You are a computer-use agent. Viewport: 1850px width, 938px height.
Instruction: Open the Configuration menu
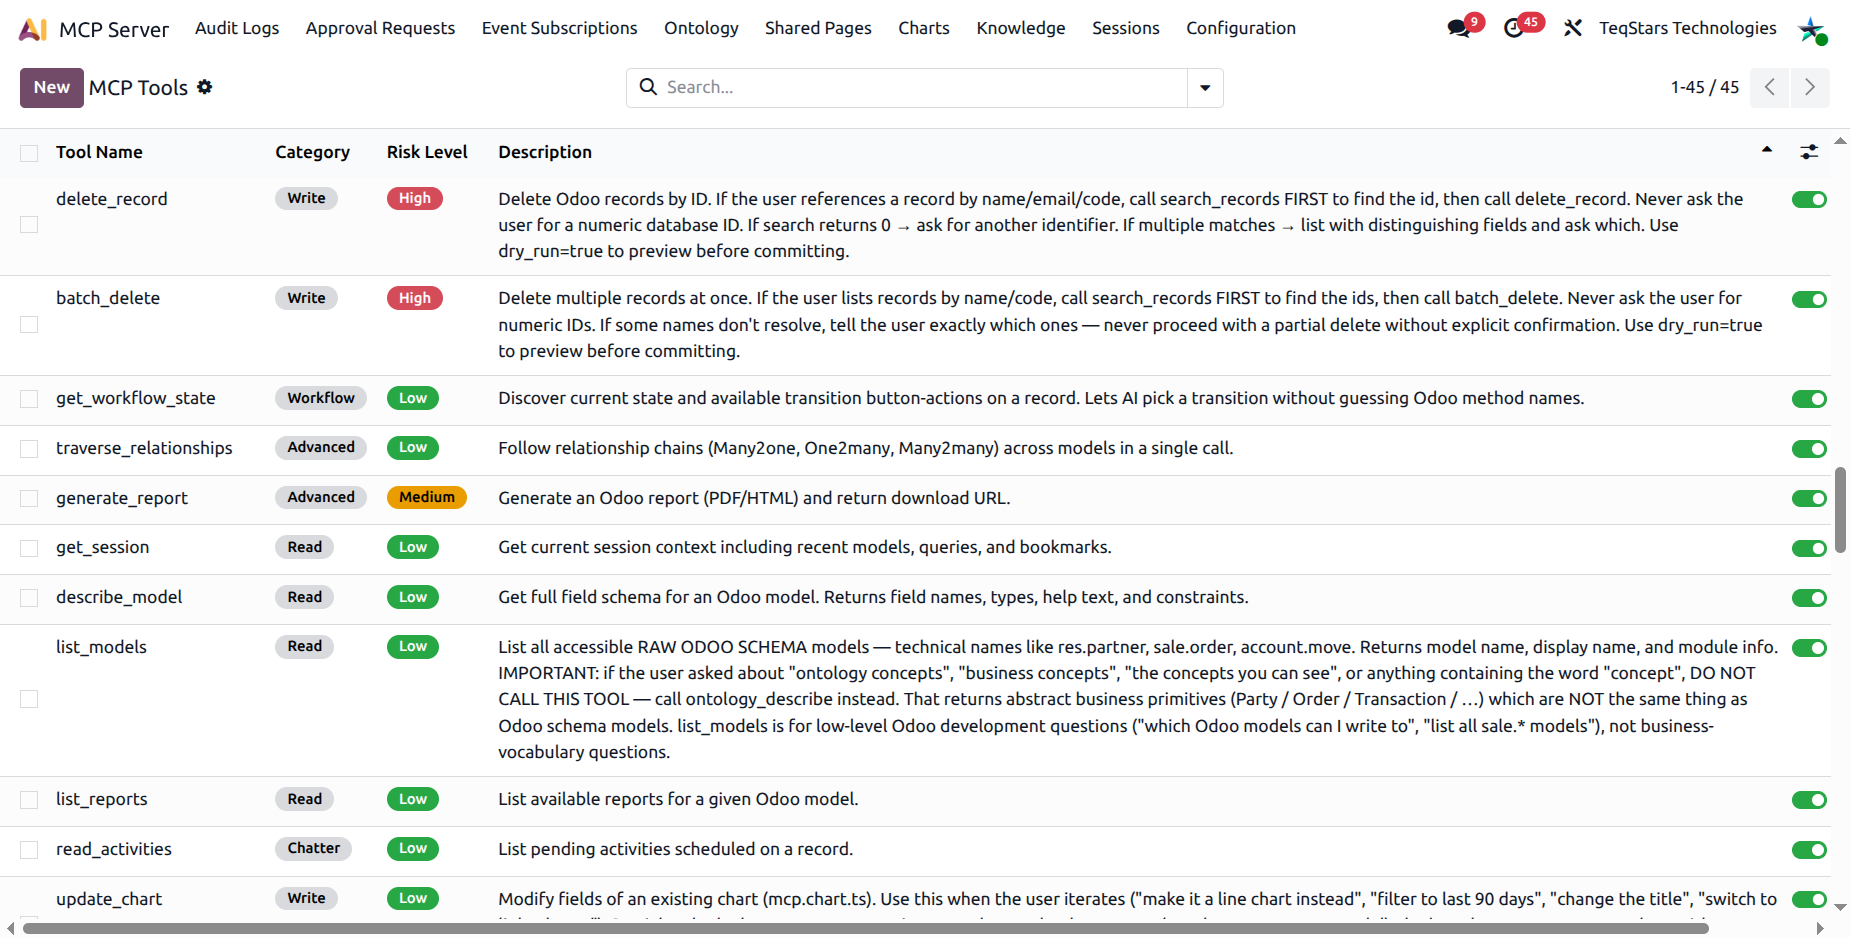pyautogui.click(x=1241, y=28)
